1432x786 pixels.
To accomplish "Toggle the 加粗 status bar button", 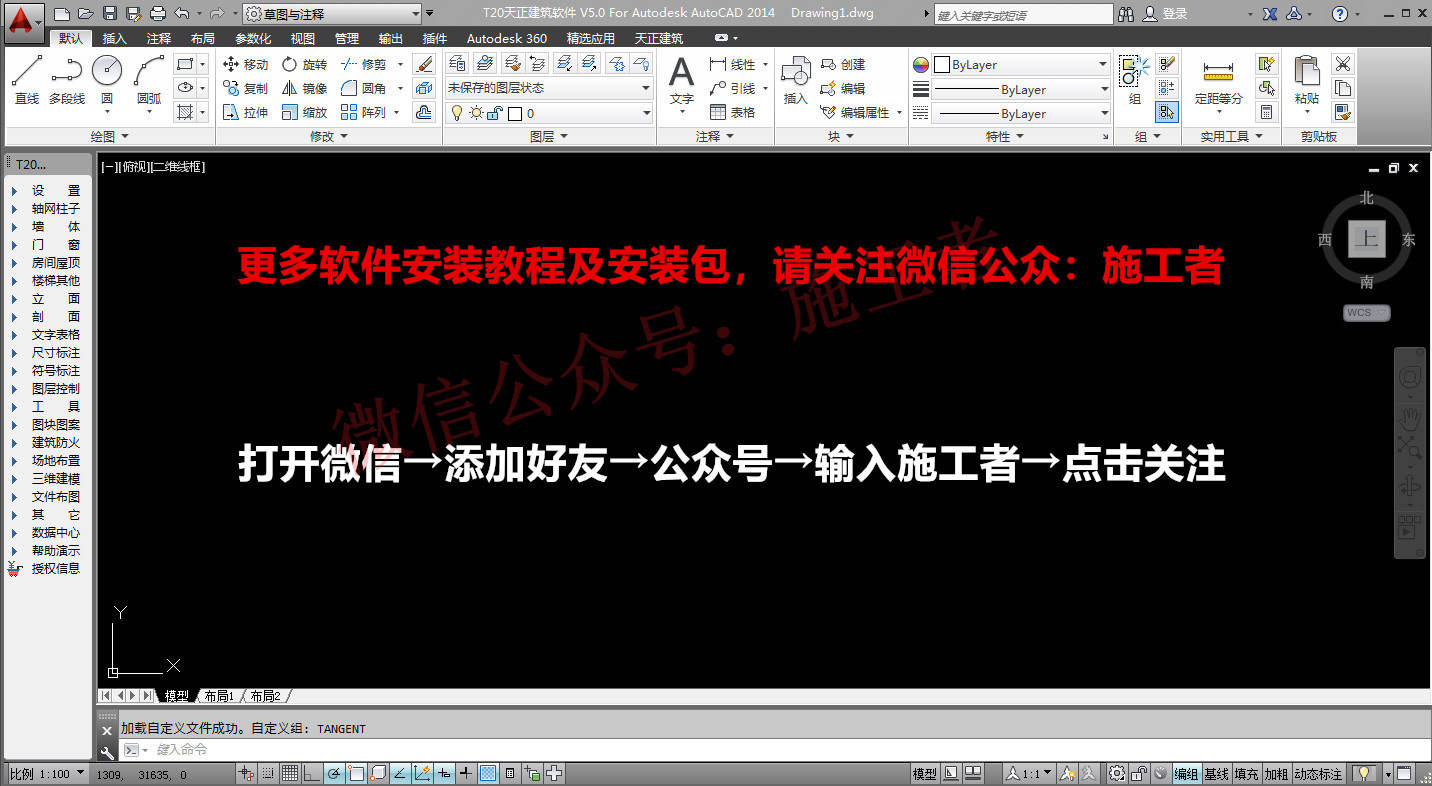I will point(1276,774).
